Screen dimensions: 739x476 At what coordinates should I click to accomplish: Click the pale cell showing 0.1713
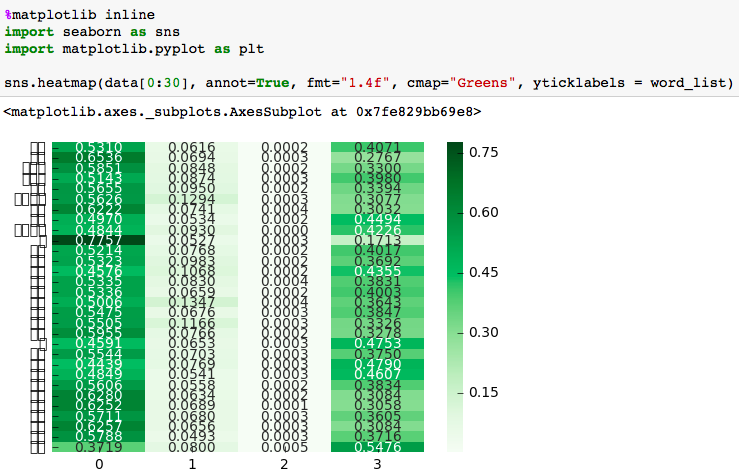(377, 240)
